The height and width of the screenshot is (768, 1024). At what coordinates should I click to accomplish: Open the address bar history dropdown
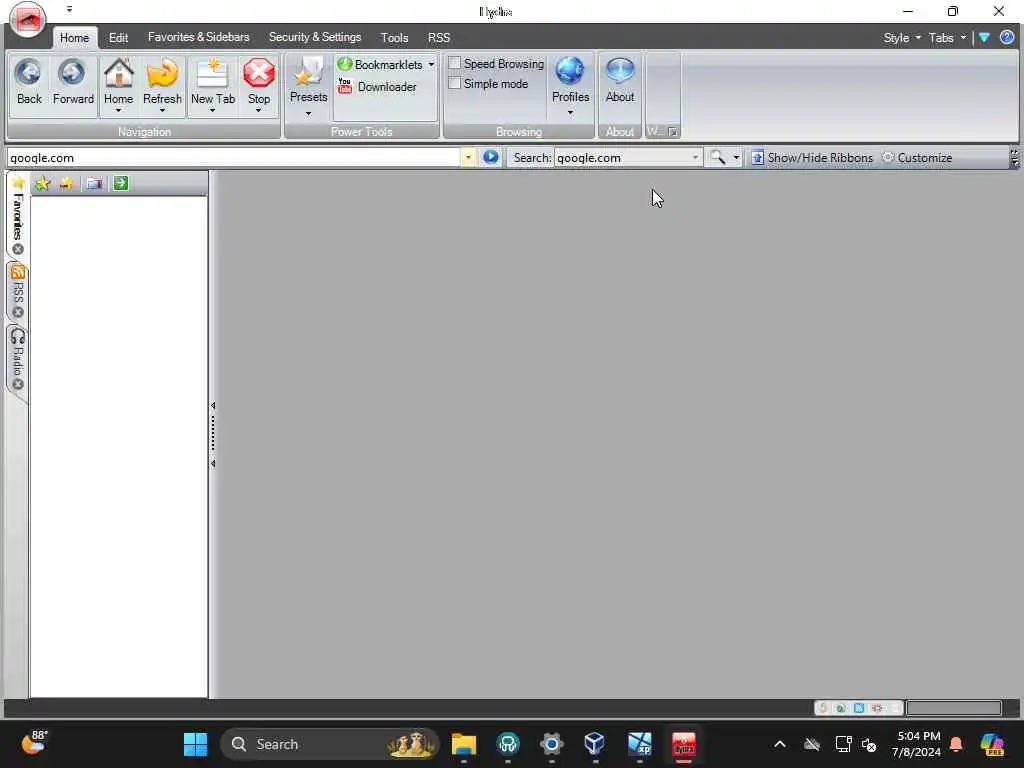coord(468,157)
